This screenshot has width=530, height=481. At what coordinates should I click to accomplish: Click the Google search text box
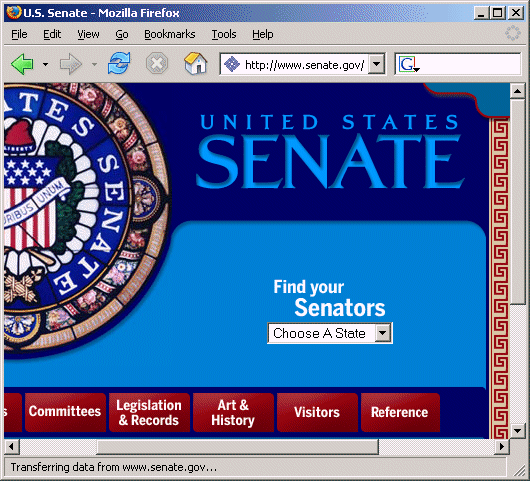[x=470, y=64]
